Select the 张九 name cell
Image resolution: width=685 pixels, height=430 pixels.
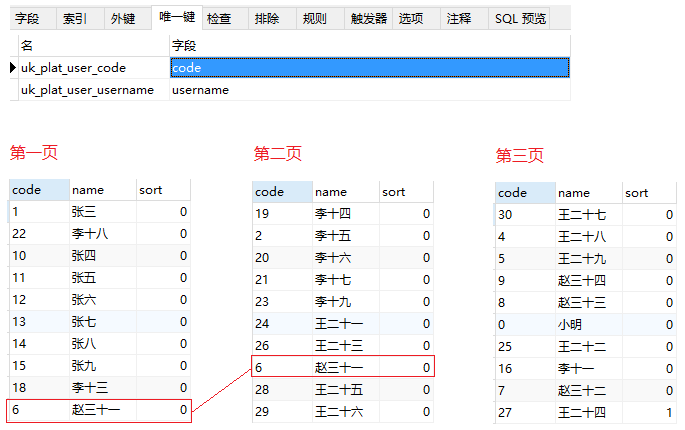(x=103, y=366)
